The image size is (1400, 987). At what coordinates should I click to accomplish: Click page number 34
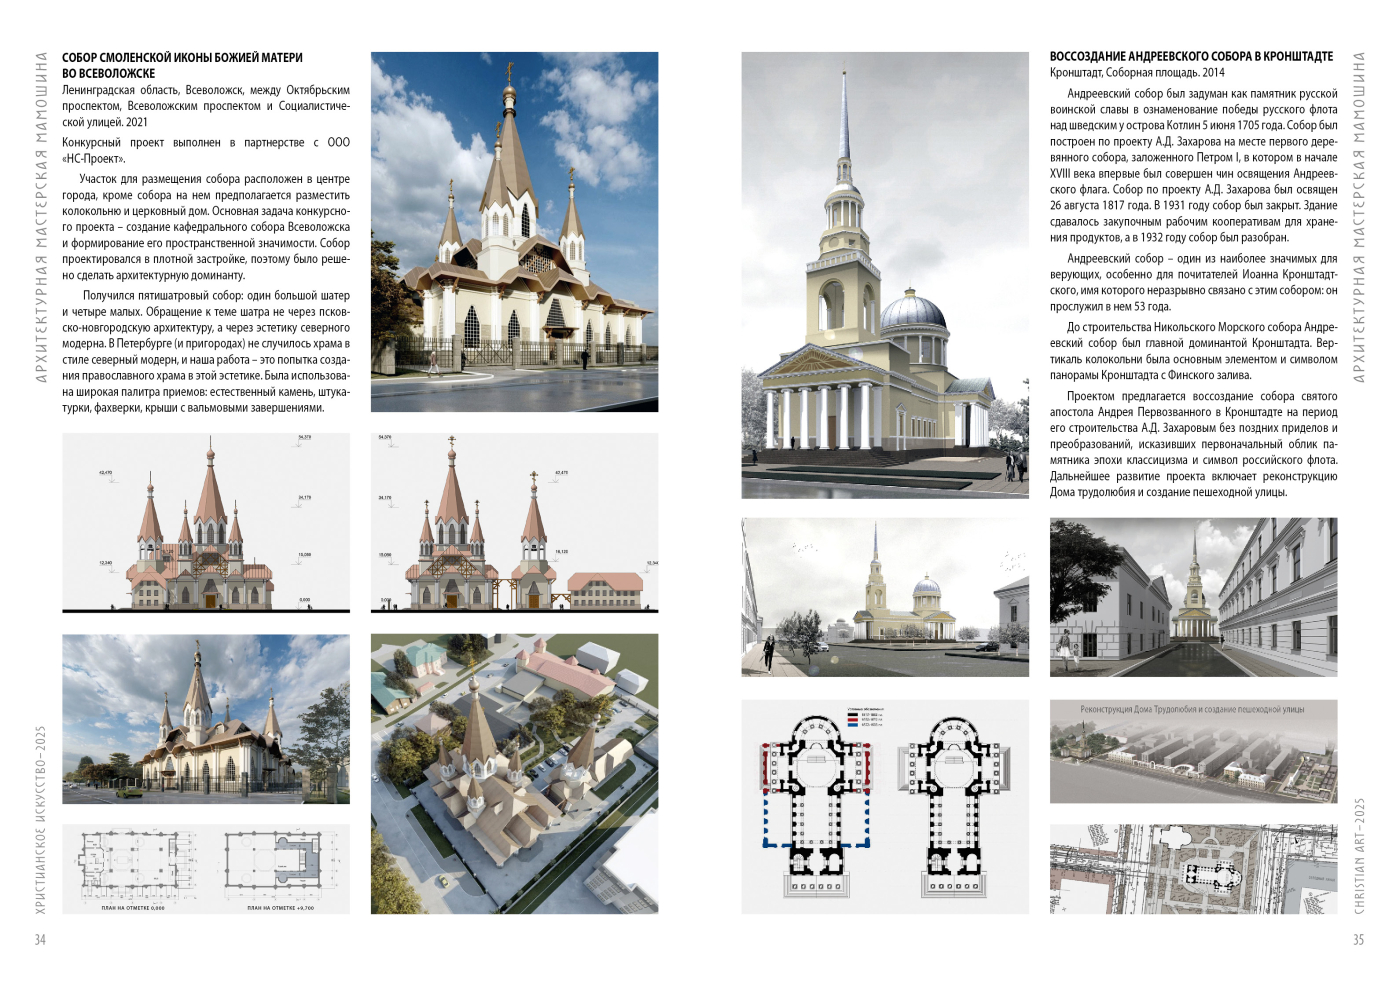point(40,940)
